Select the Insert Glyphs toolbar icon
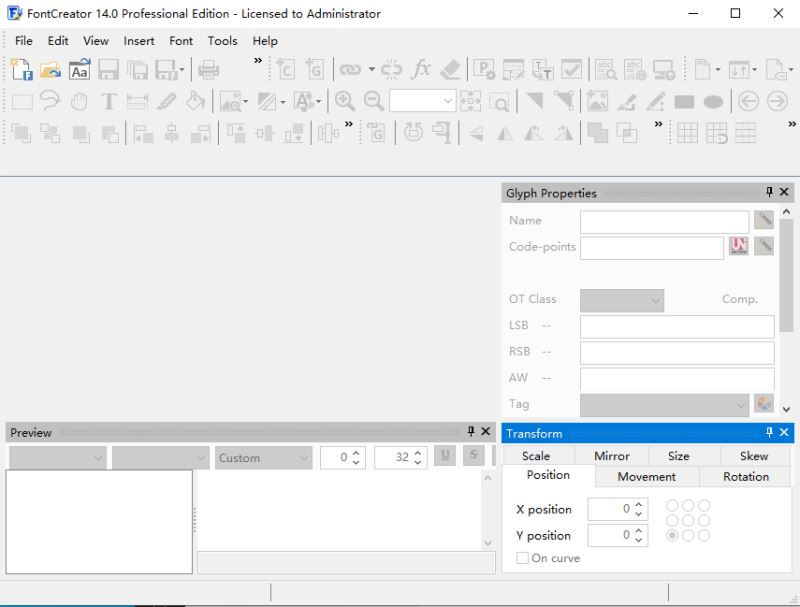This screenshot has height=607, width=800. (x=313, y=71)
